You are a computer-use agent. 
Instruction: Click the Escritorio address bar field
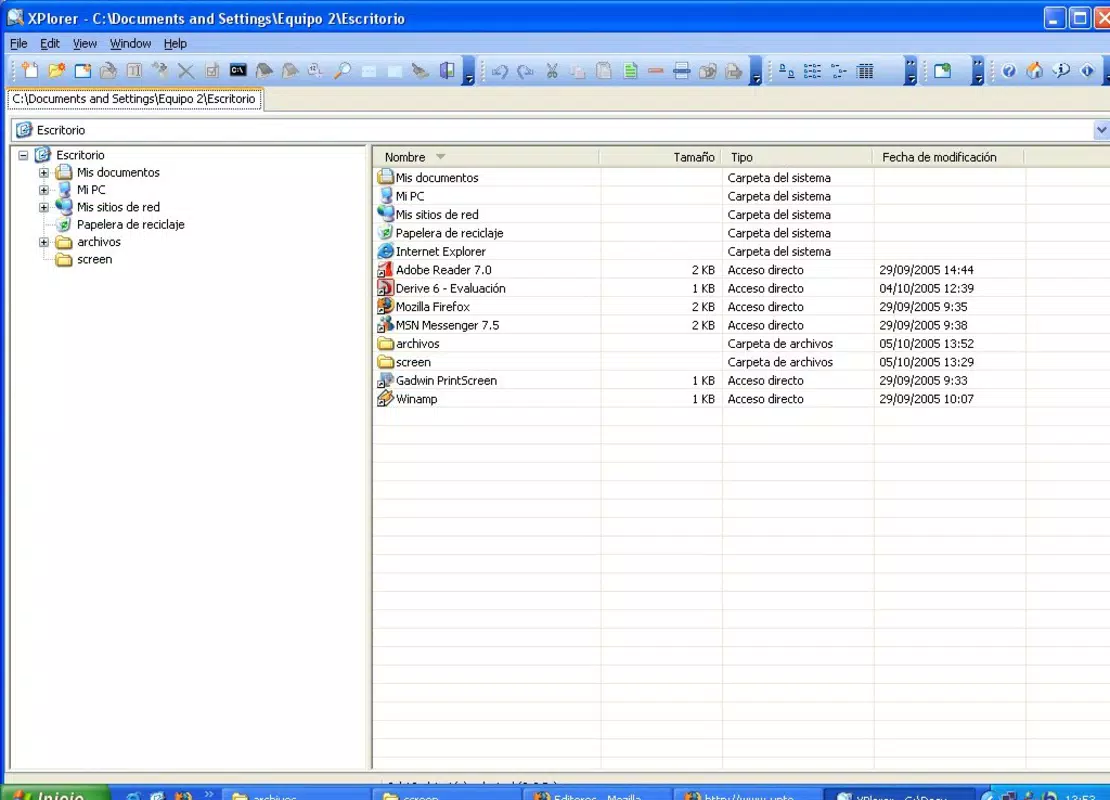pos(552,130)
